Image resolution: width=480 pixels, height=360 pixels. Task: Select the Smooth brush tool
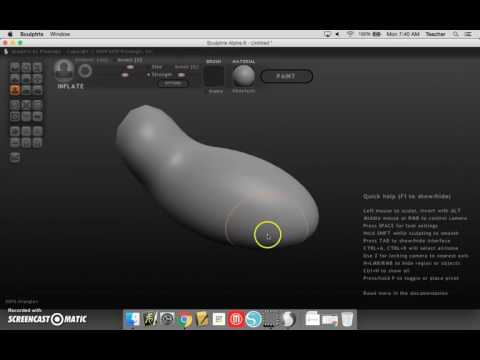37,90
